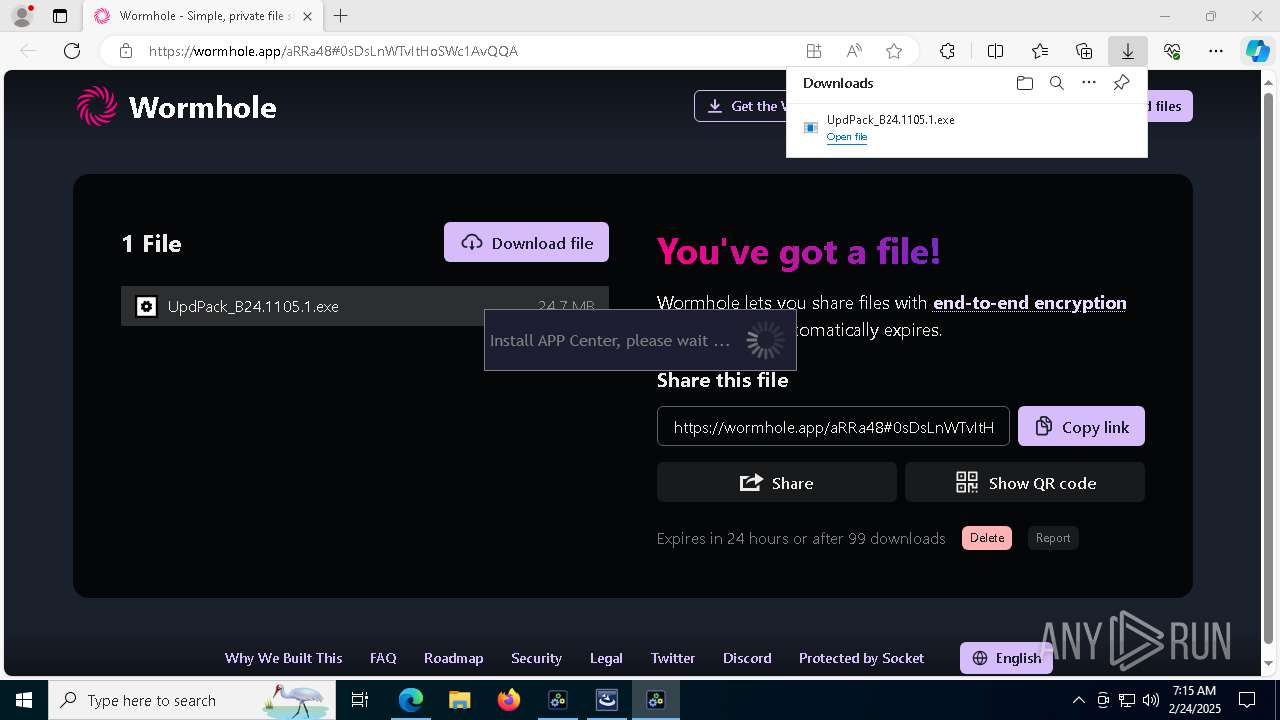Click the Wormhole logo in header

pyautogui.click(x=177, y=107)
